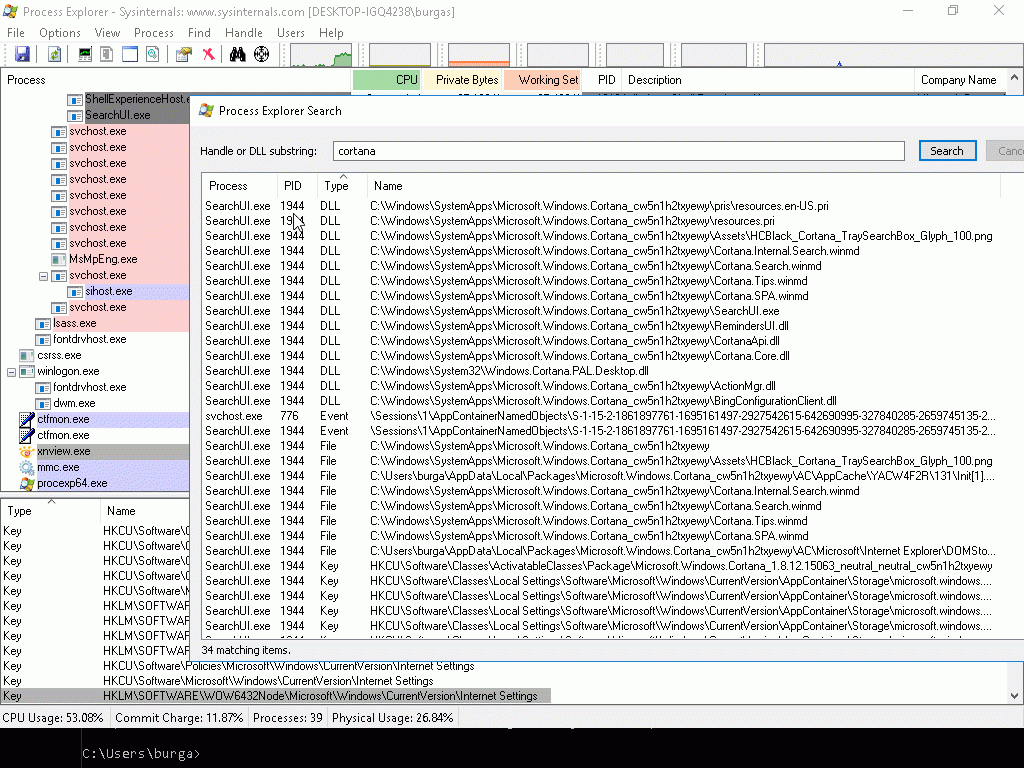Click the MsMpEng.exe process icon
This screenshot has width=1024, height=768.
59,259
